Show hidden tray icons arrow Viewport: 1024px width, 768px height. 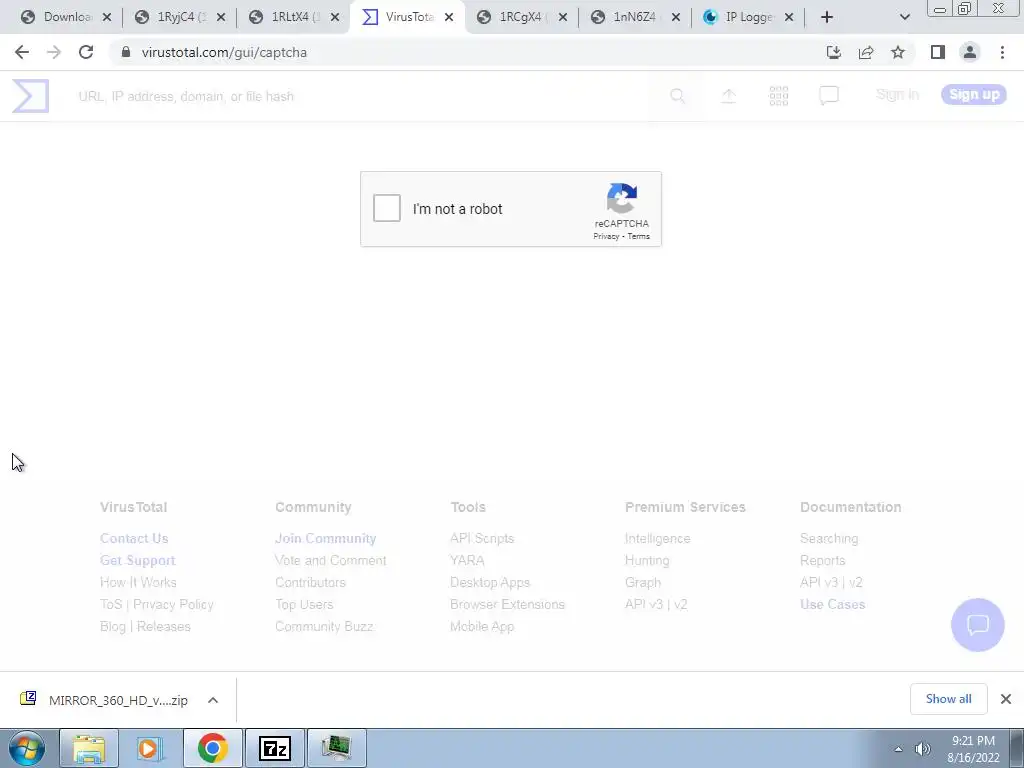point(899,749)
